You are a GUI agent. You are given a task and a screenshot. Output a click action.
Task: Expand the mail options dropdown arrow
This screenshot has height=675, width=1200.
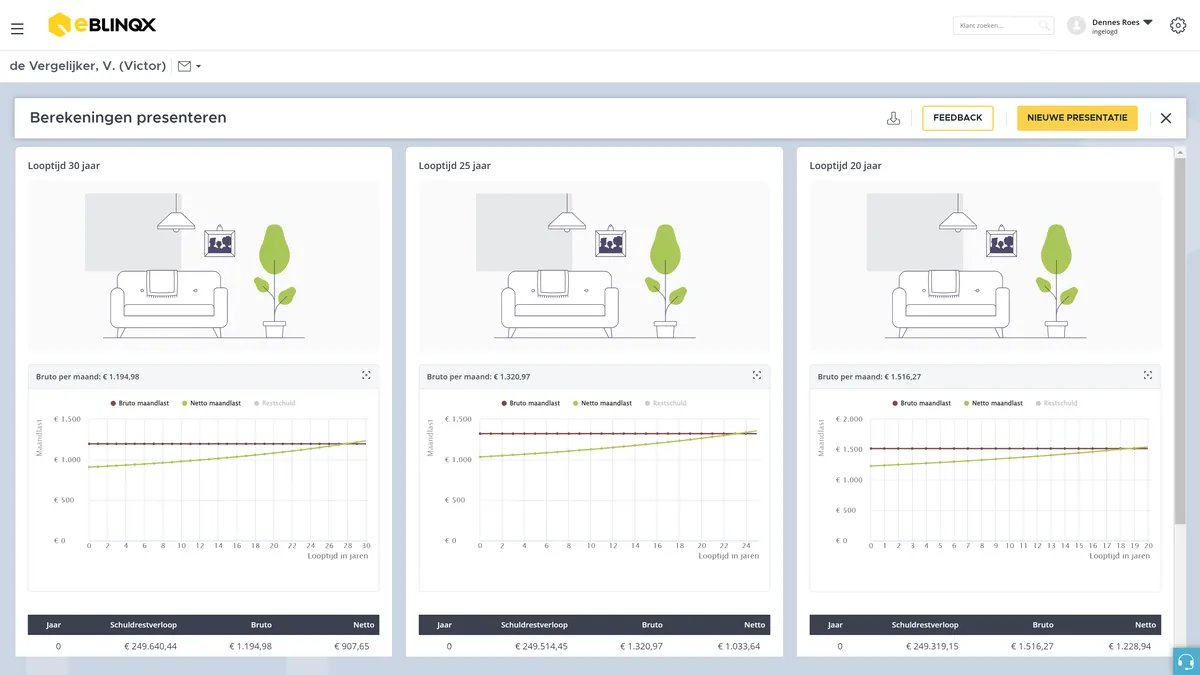(x=199, y=67)
